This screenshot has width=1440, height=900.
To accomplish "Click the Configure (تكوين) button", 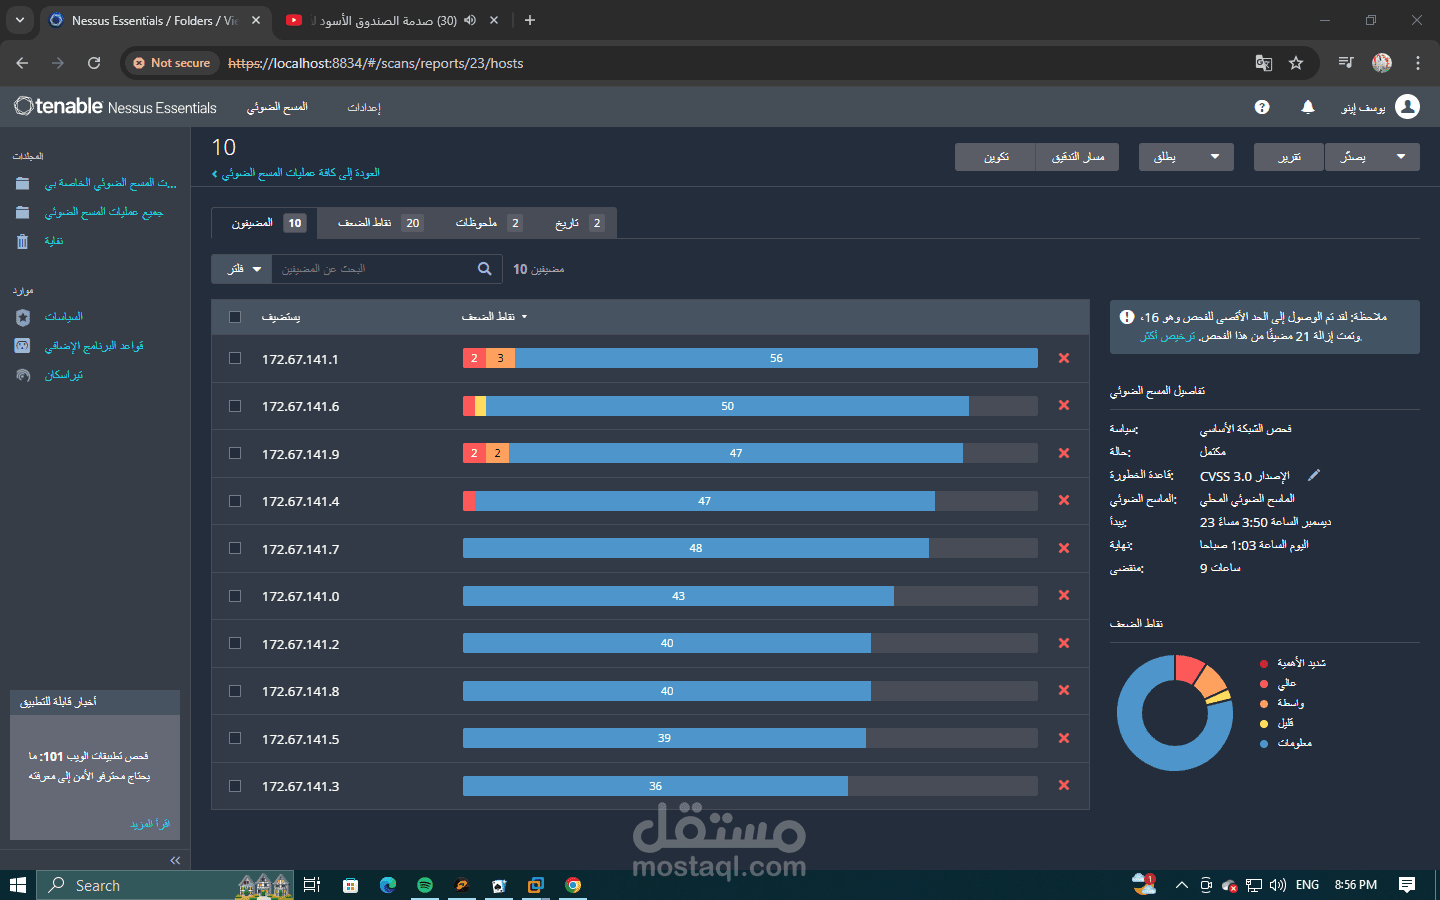I will (996, 157).
